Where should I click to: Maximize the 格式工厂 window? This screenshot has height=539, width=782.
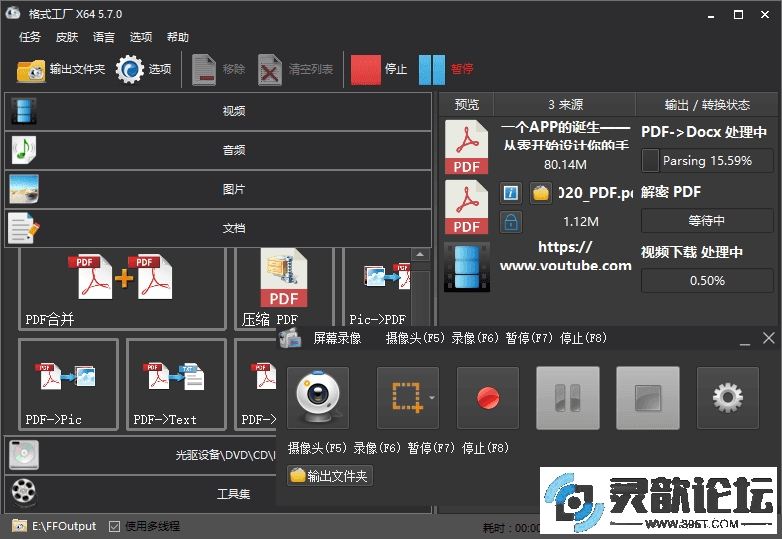click(738, 14)
